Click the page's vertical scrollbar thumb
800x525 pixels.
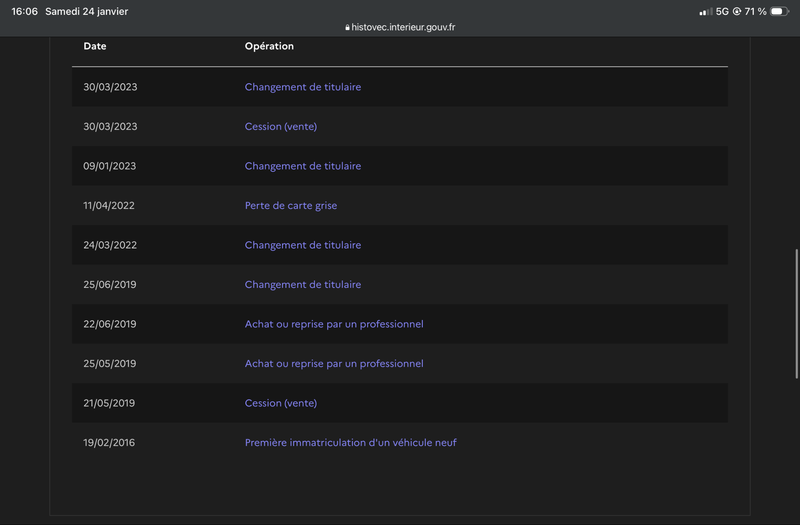coord(796,312)
